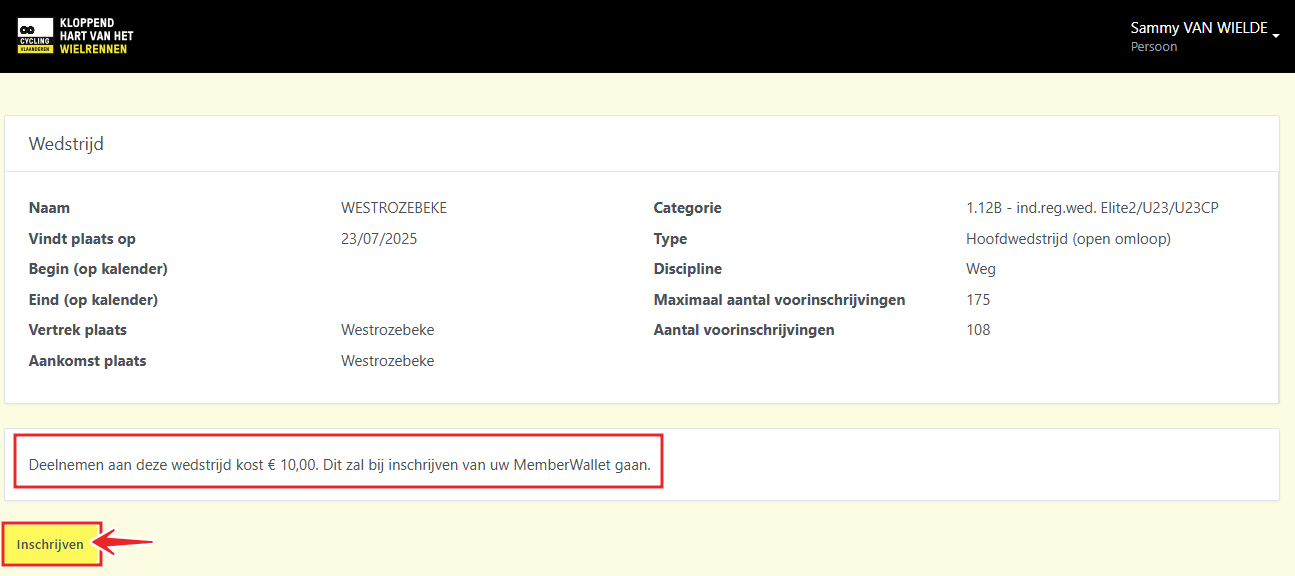This screenshot has height=576, width=1295.
Task: Click the name value WESTROZEBEKE
Action: coord(394,208)
